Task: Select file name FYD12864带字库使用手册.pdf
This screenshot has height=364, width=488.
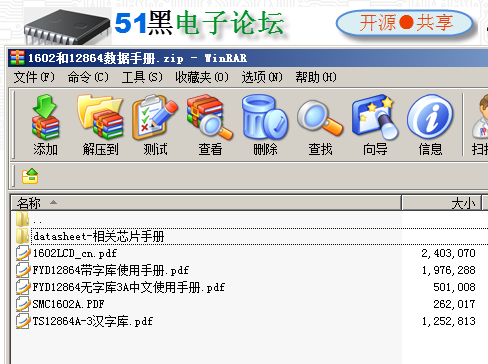Action: point(111,270)
